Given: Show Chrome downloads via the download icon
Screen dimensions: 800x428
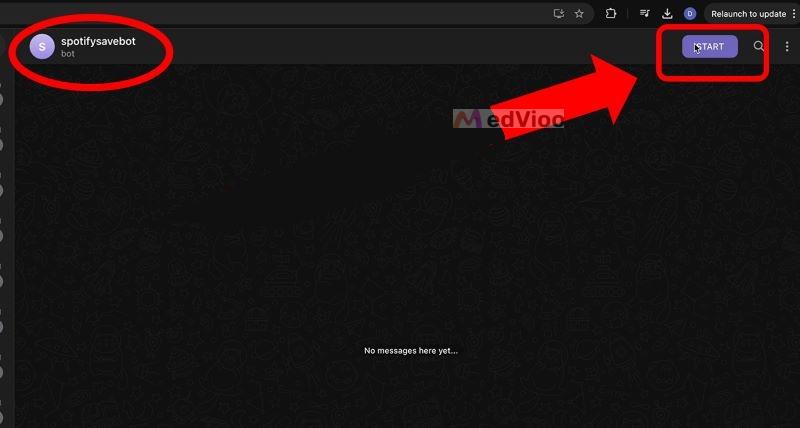Looking at the screenshot, I should (x=667, y=14).
